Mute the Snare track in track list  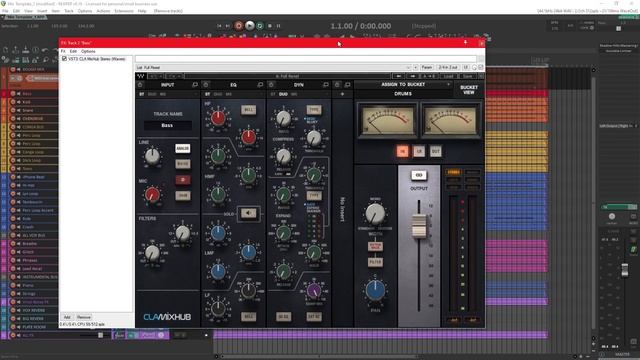pyautogui.click(x=19, y=111)
